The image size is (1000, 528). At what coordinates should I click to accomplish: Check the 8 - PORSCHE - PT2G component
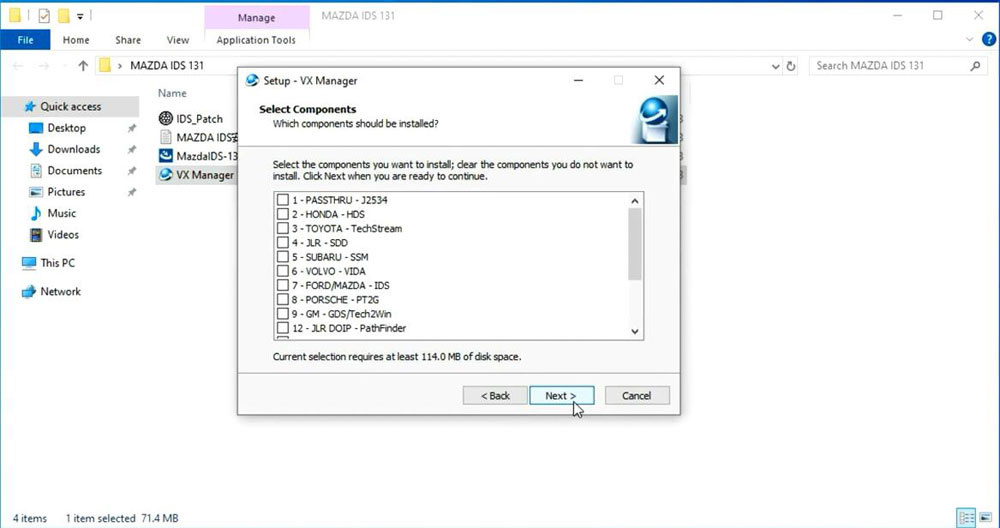pos(283,300)
